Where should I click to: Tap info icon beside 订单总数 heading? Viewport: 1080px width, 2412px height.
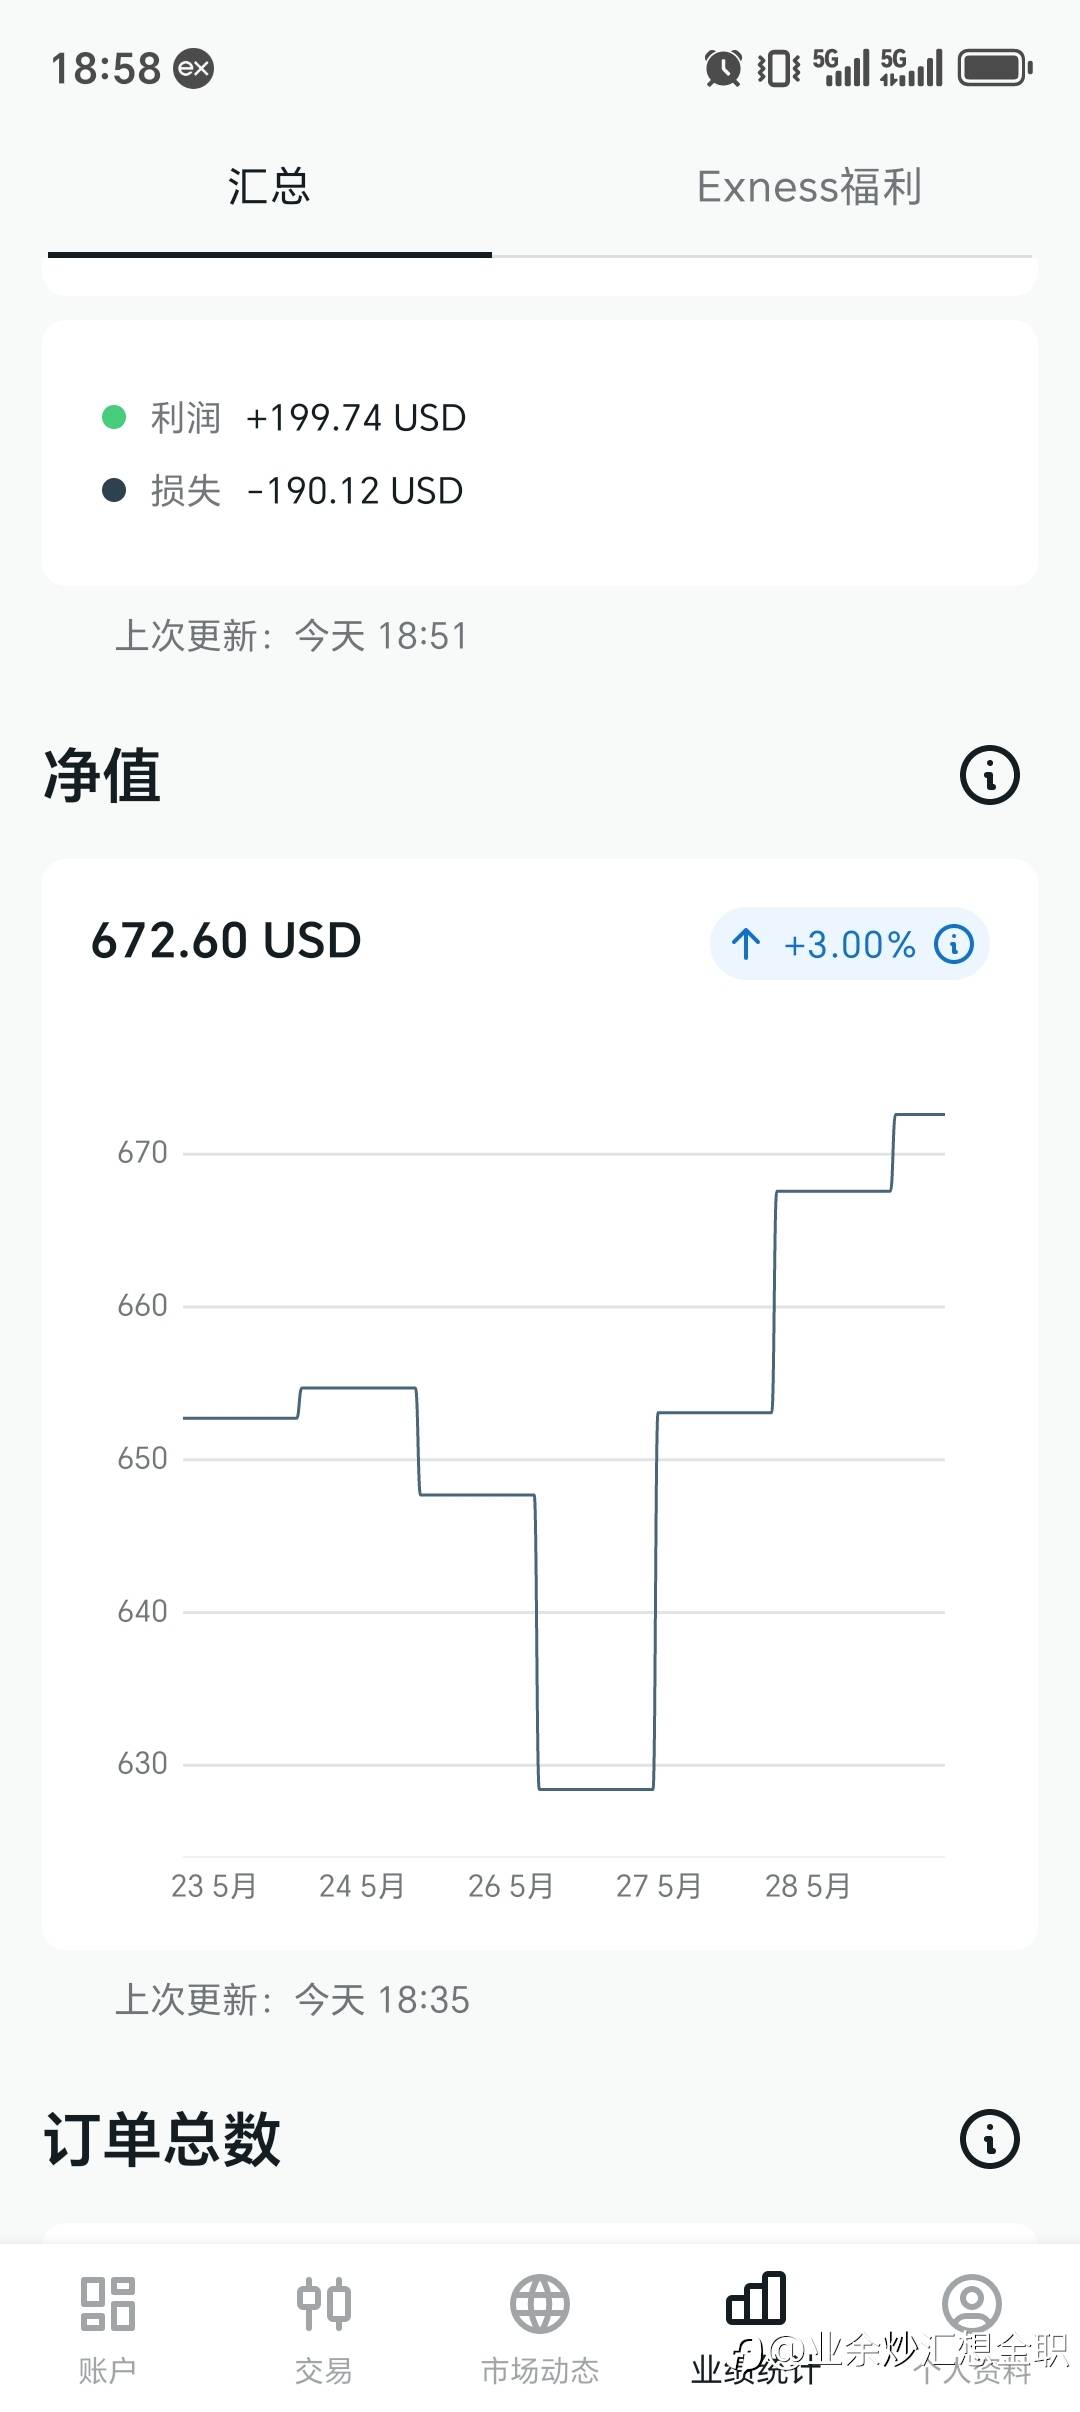[989, 2139]
